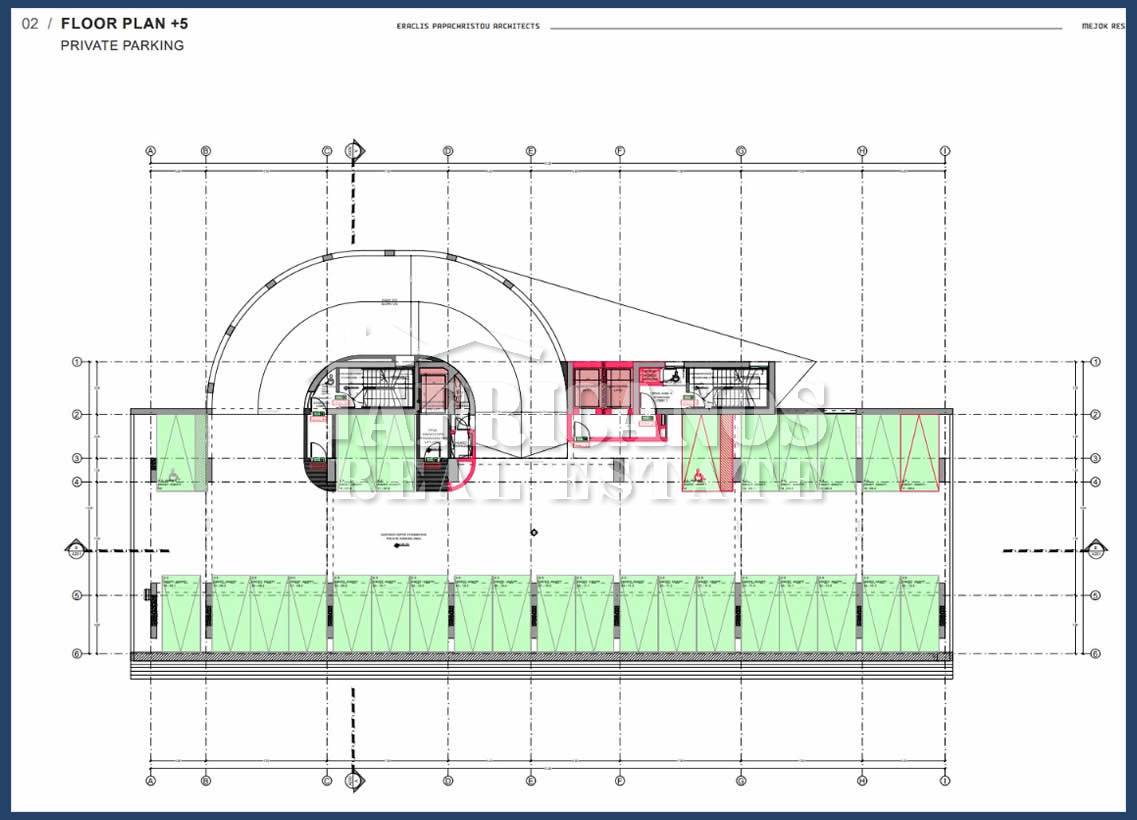Click the wheelchair symbol in the far-left parking bay
This screenshot has height=820, width=1137.
click(171, 475)
